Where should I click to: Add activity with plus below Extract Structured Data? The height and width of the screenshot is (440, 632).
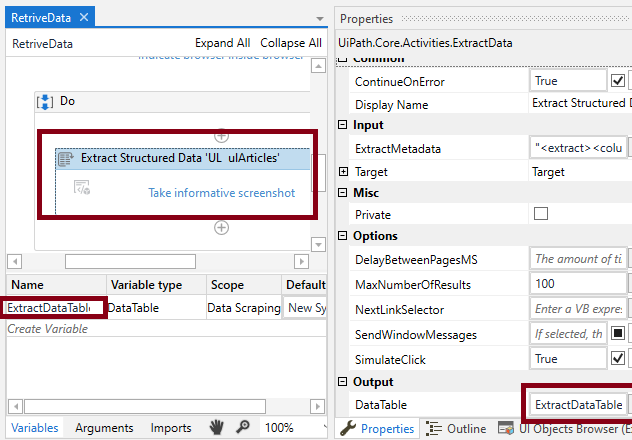coord(221,228)
